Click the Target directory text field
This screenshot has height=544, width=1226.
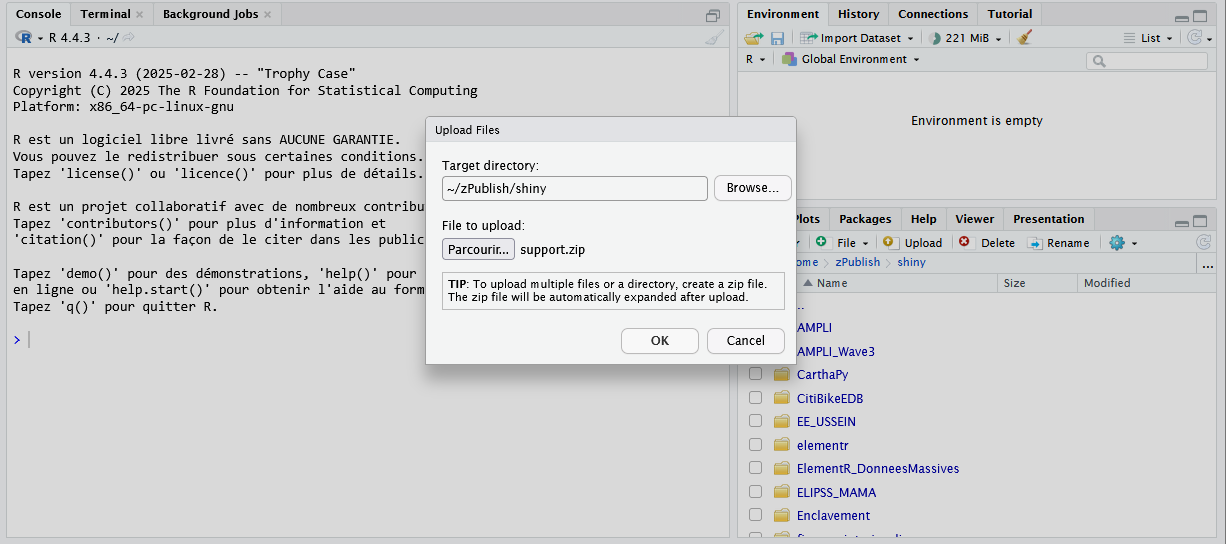575,188
